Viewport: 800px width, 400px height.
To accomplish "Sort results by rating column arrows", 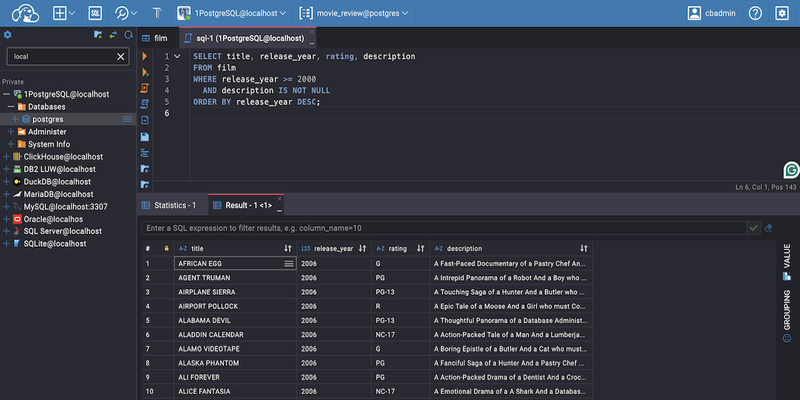I will pos(420,248).
